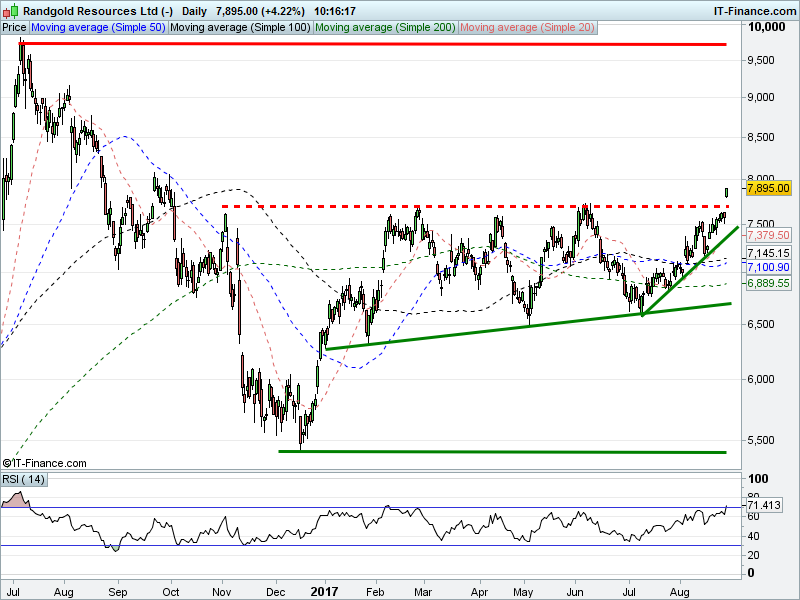Viewport: 800px width, 600px height.
Task: Click the Daily timeframe label
Action: click(194, 11)
